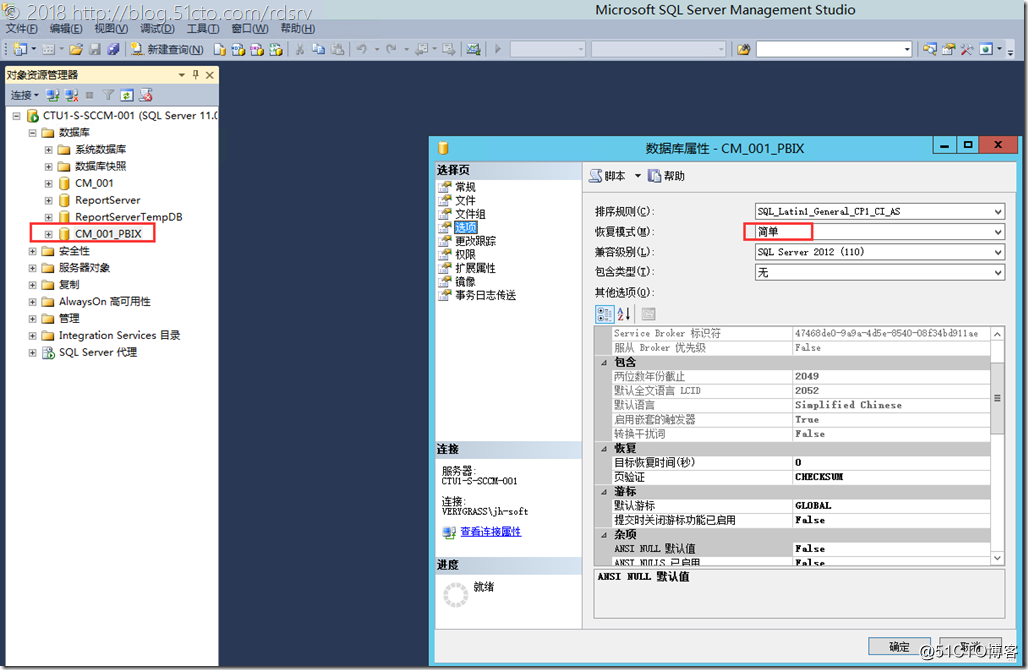Switch property grid to Categorized view
1028x670 pixels.
coord(604,314)
